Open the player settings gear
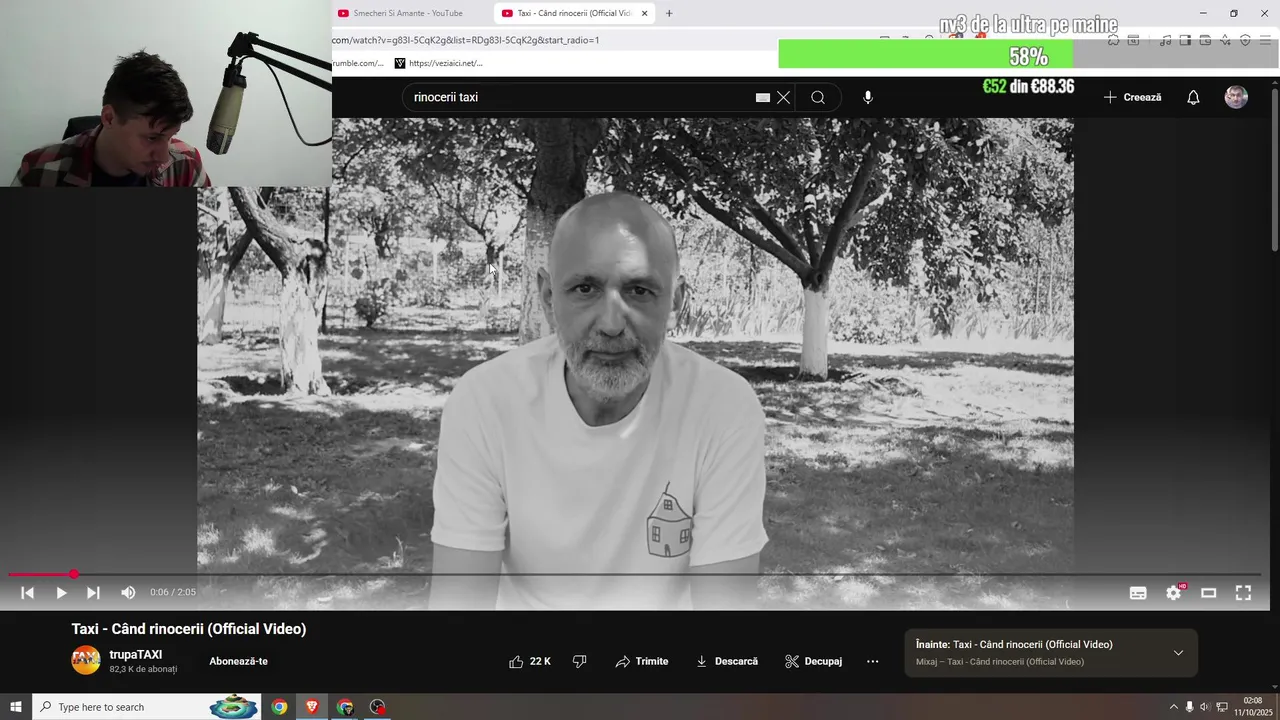Screen dimensions: 1280x720 (1174, 593)
